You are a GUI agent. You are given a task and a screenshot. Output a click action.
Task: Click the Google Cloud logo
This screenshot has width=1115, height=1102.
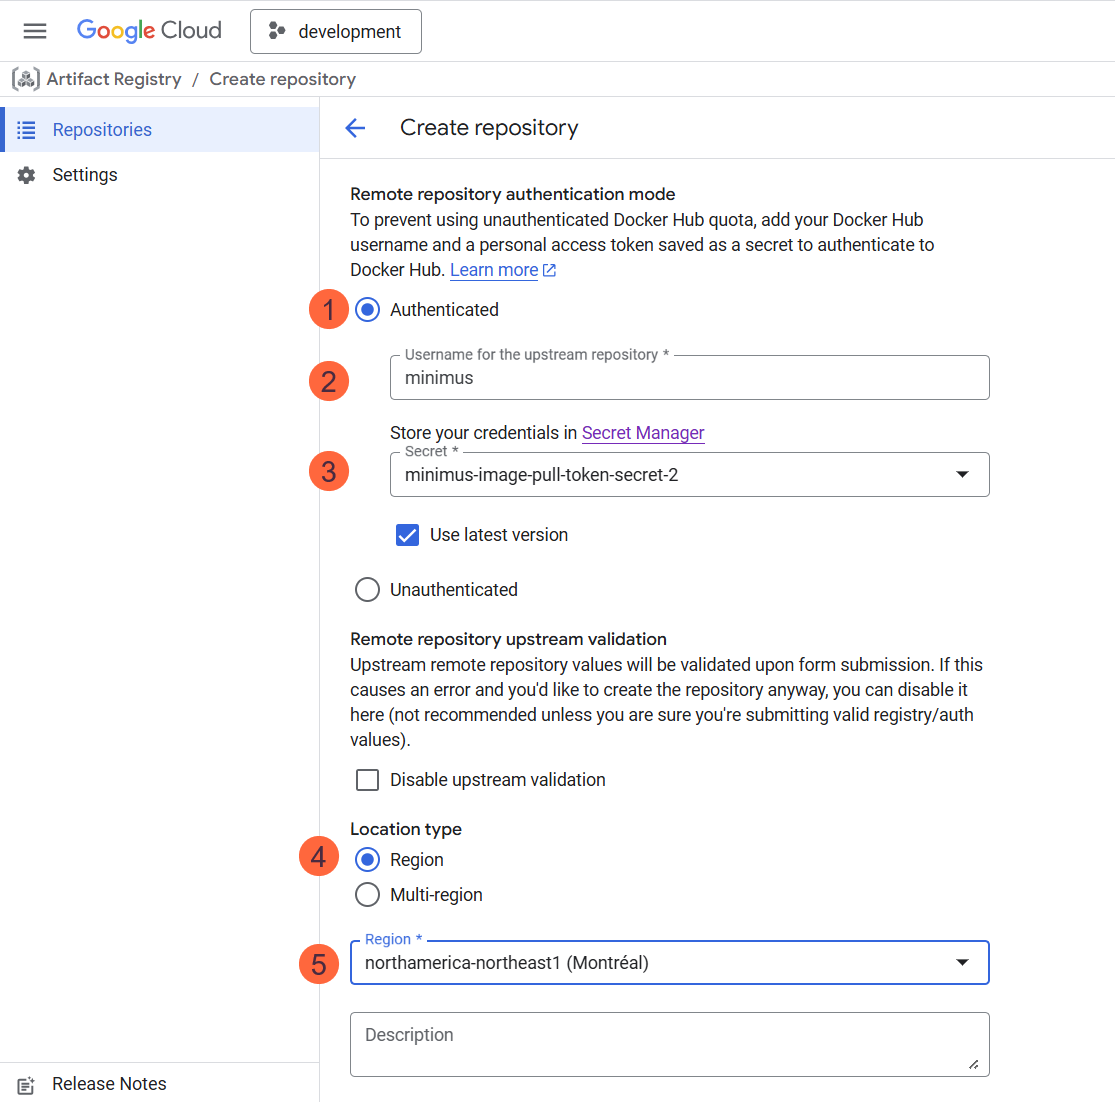click(148, 30)
